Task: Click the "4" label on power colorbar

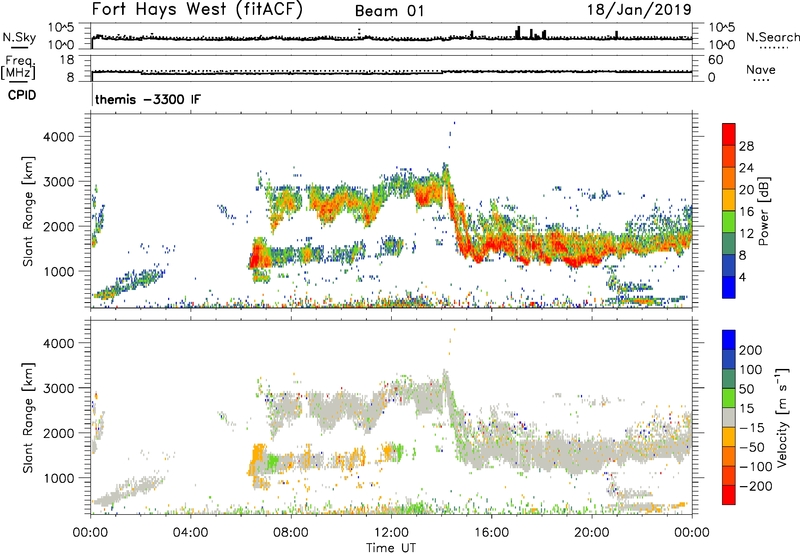Action: (x=742, y=277)
